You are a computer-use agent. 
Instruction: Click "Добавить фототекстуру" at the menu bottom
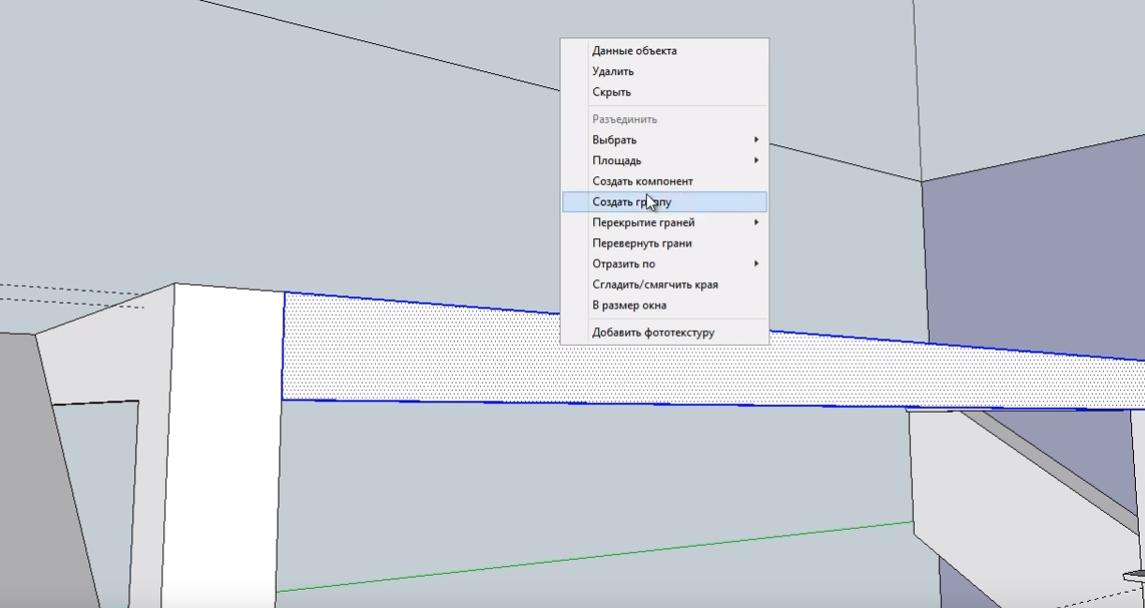653,332
